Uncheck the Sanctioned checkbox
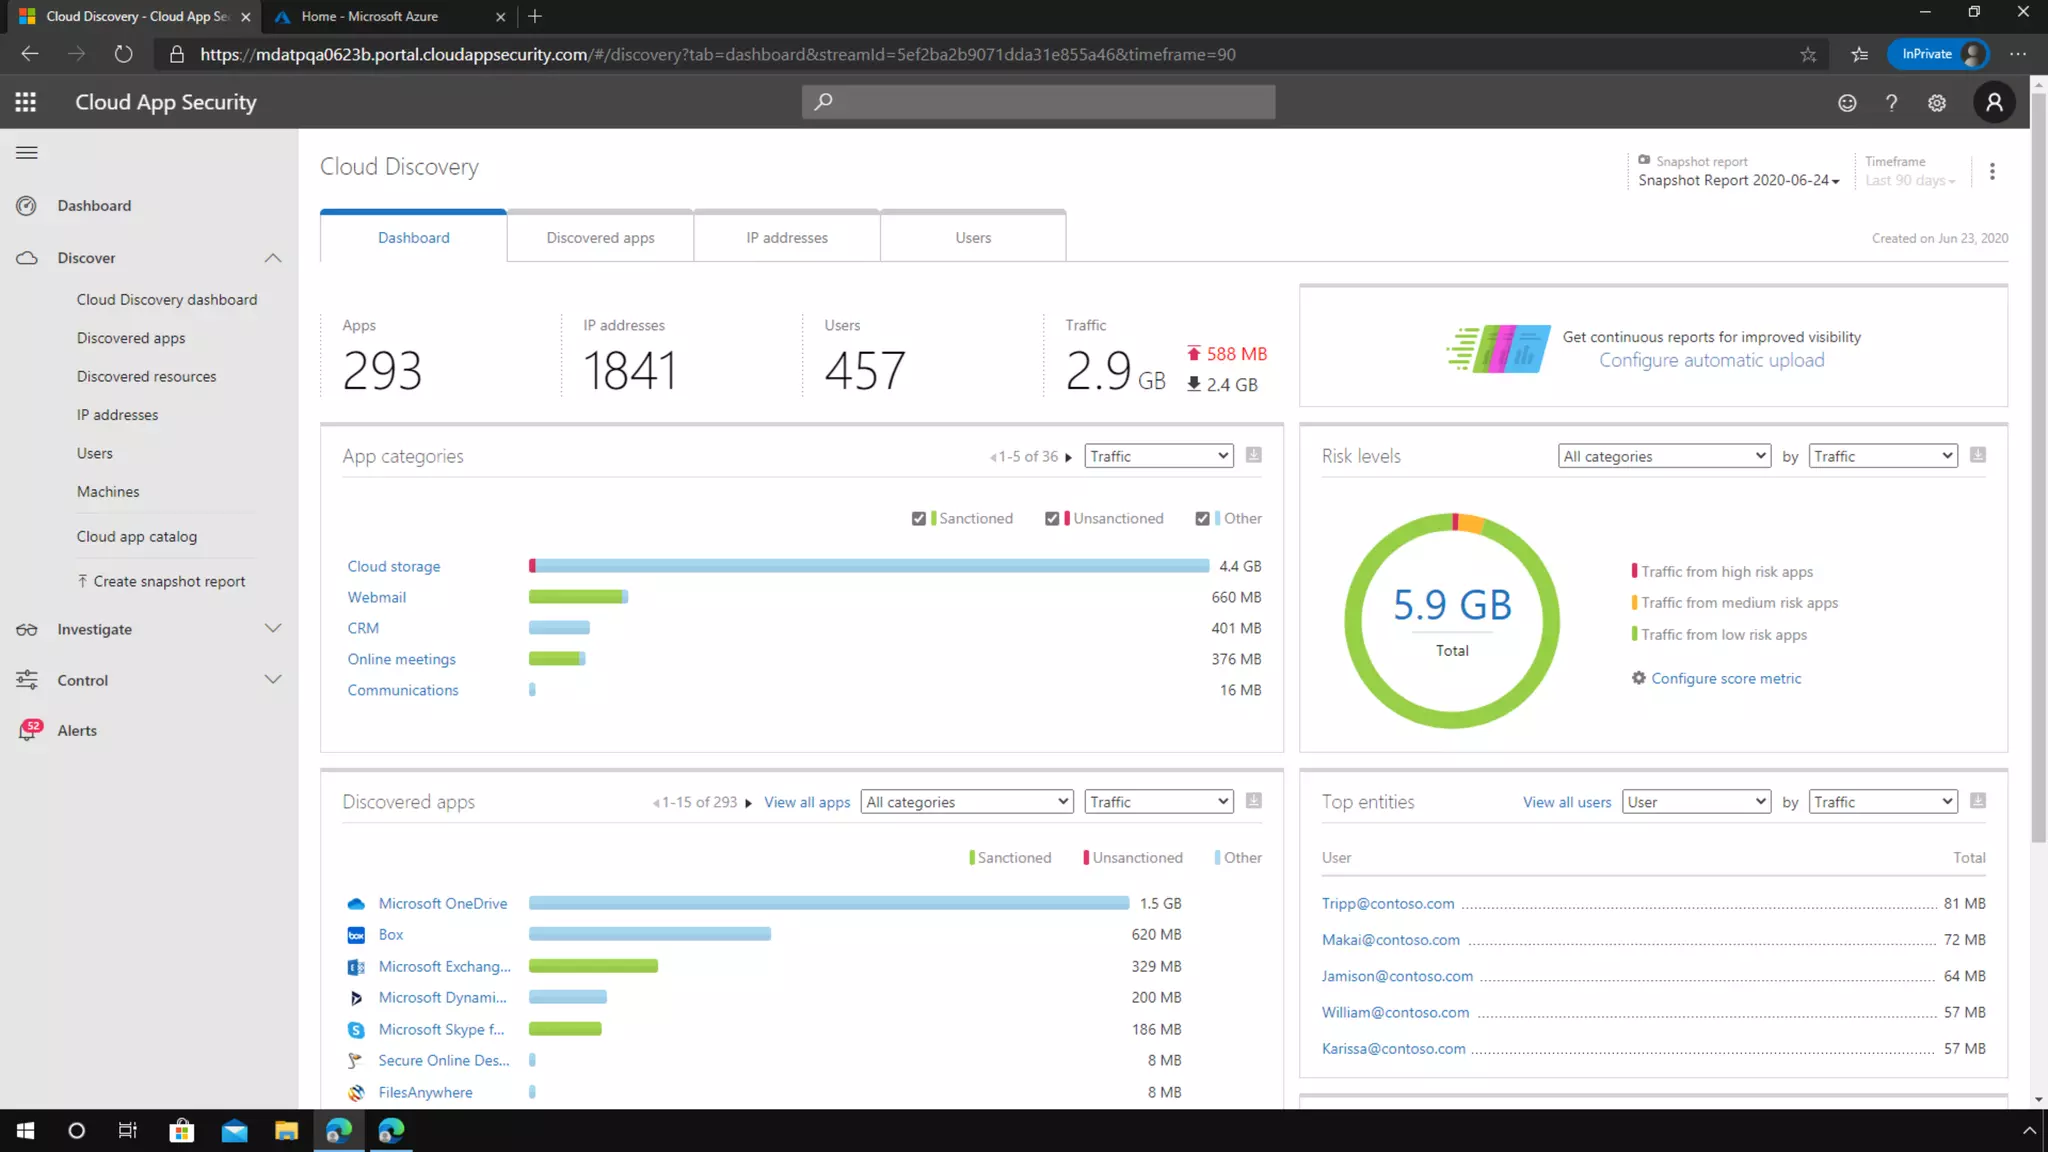This screenshot has height=1152, width=2048. click(x=918, y=518)
